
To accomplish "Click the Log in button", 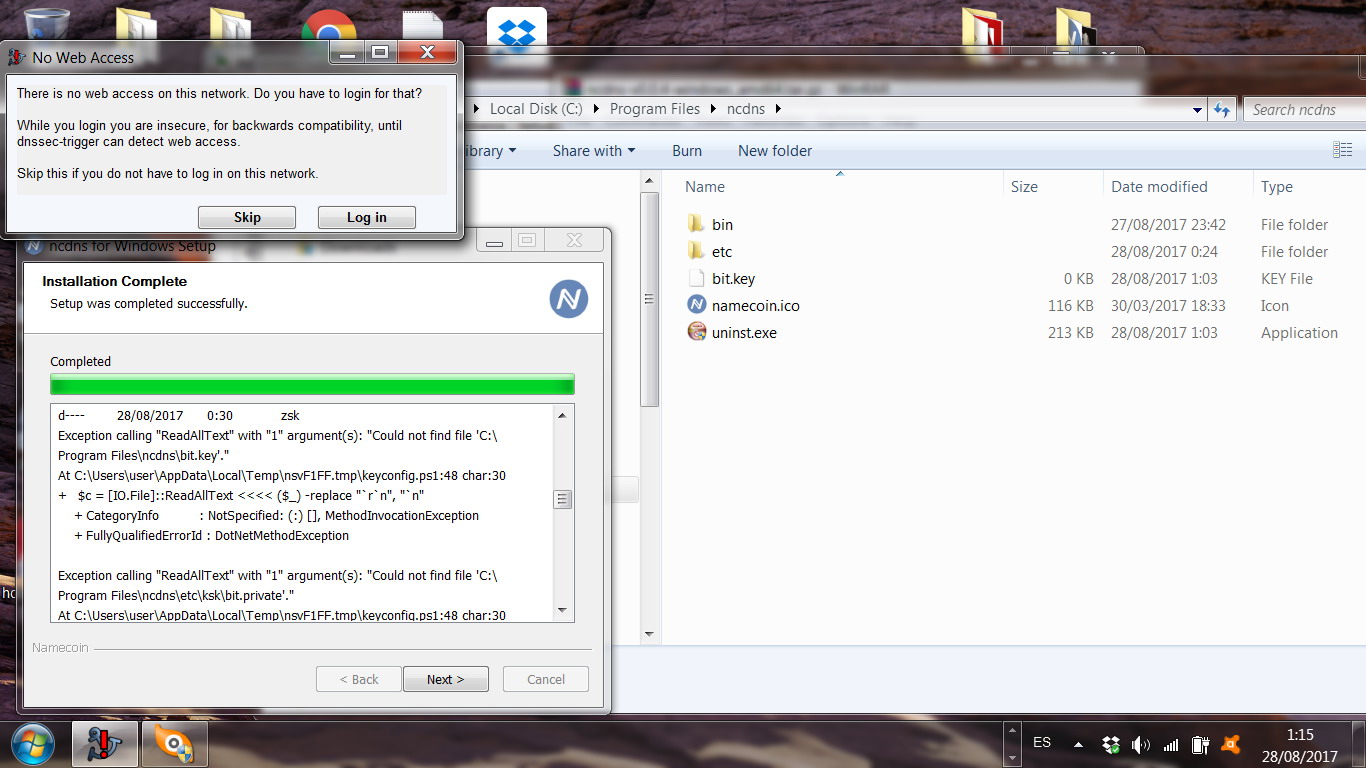I will 366,217.
